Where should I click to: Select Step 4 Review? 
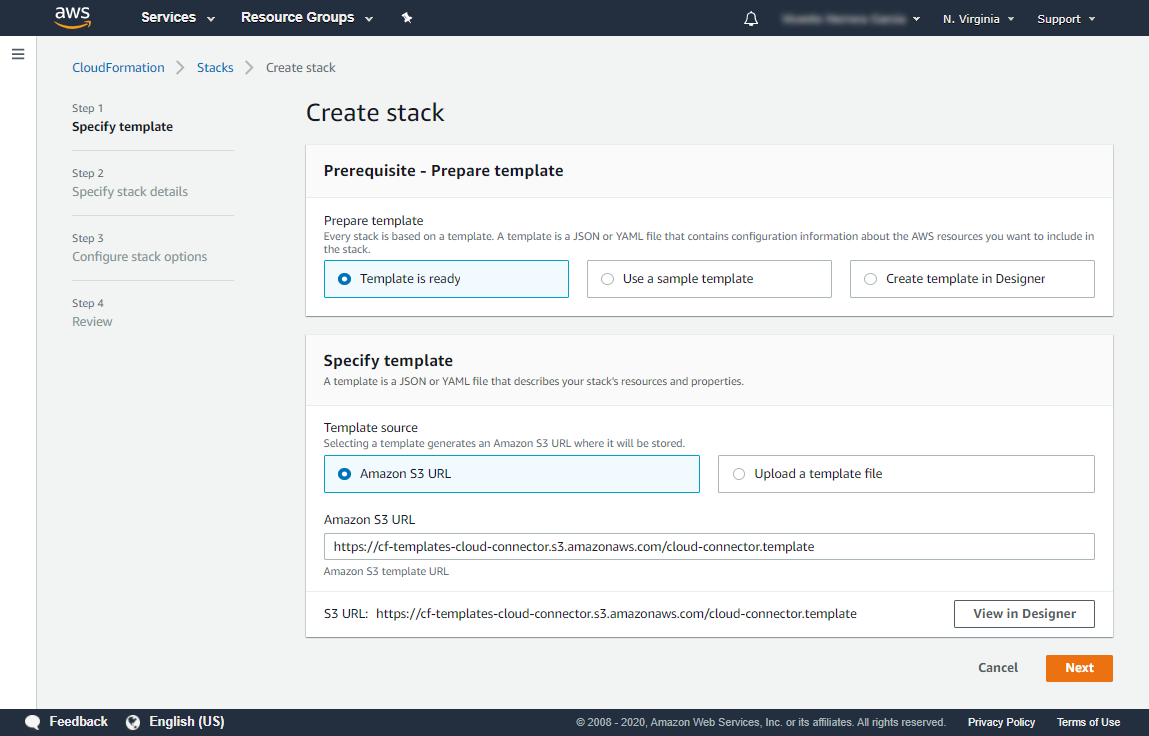[x=92, y=313]
